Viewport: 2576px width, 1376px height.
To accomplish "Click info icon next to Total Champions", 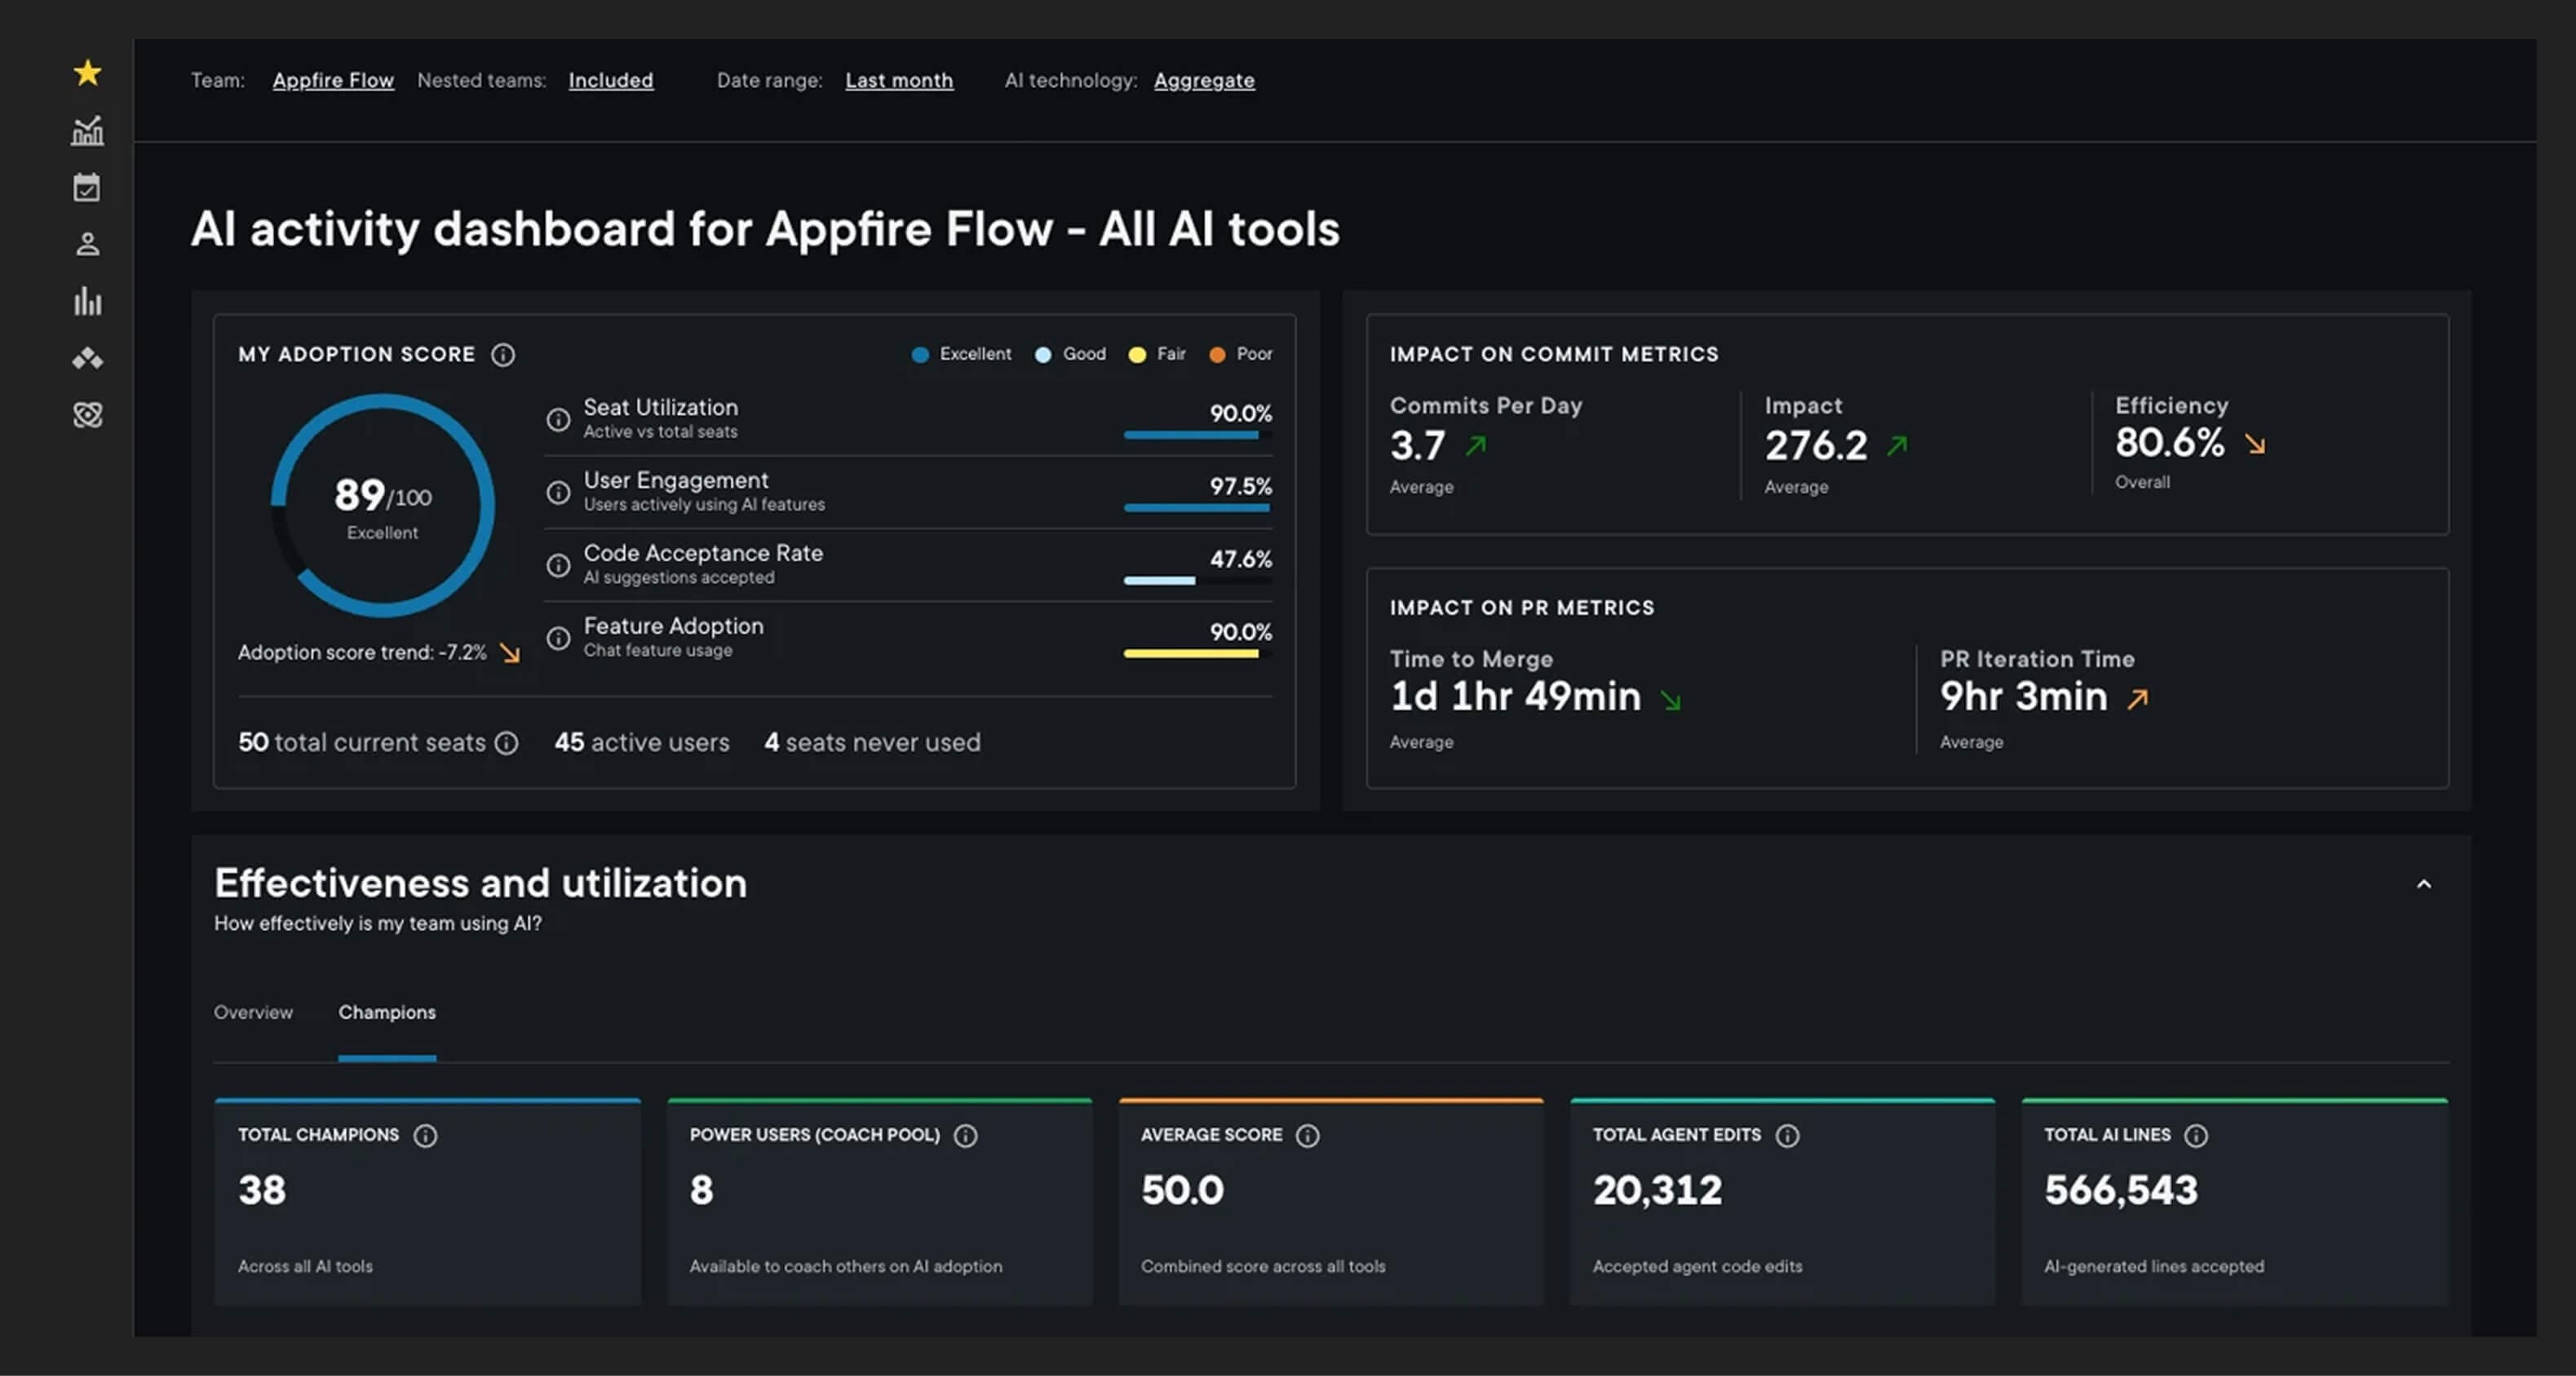I will (425, 1136).
